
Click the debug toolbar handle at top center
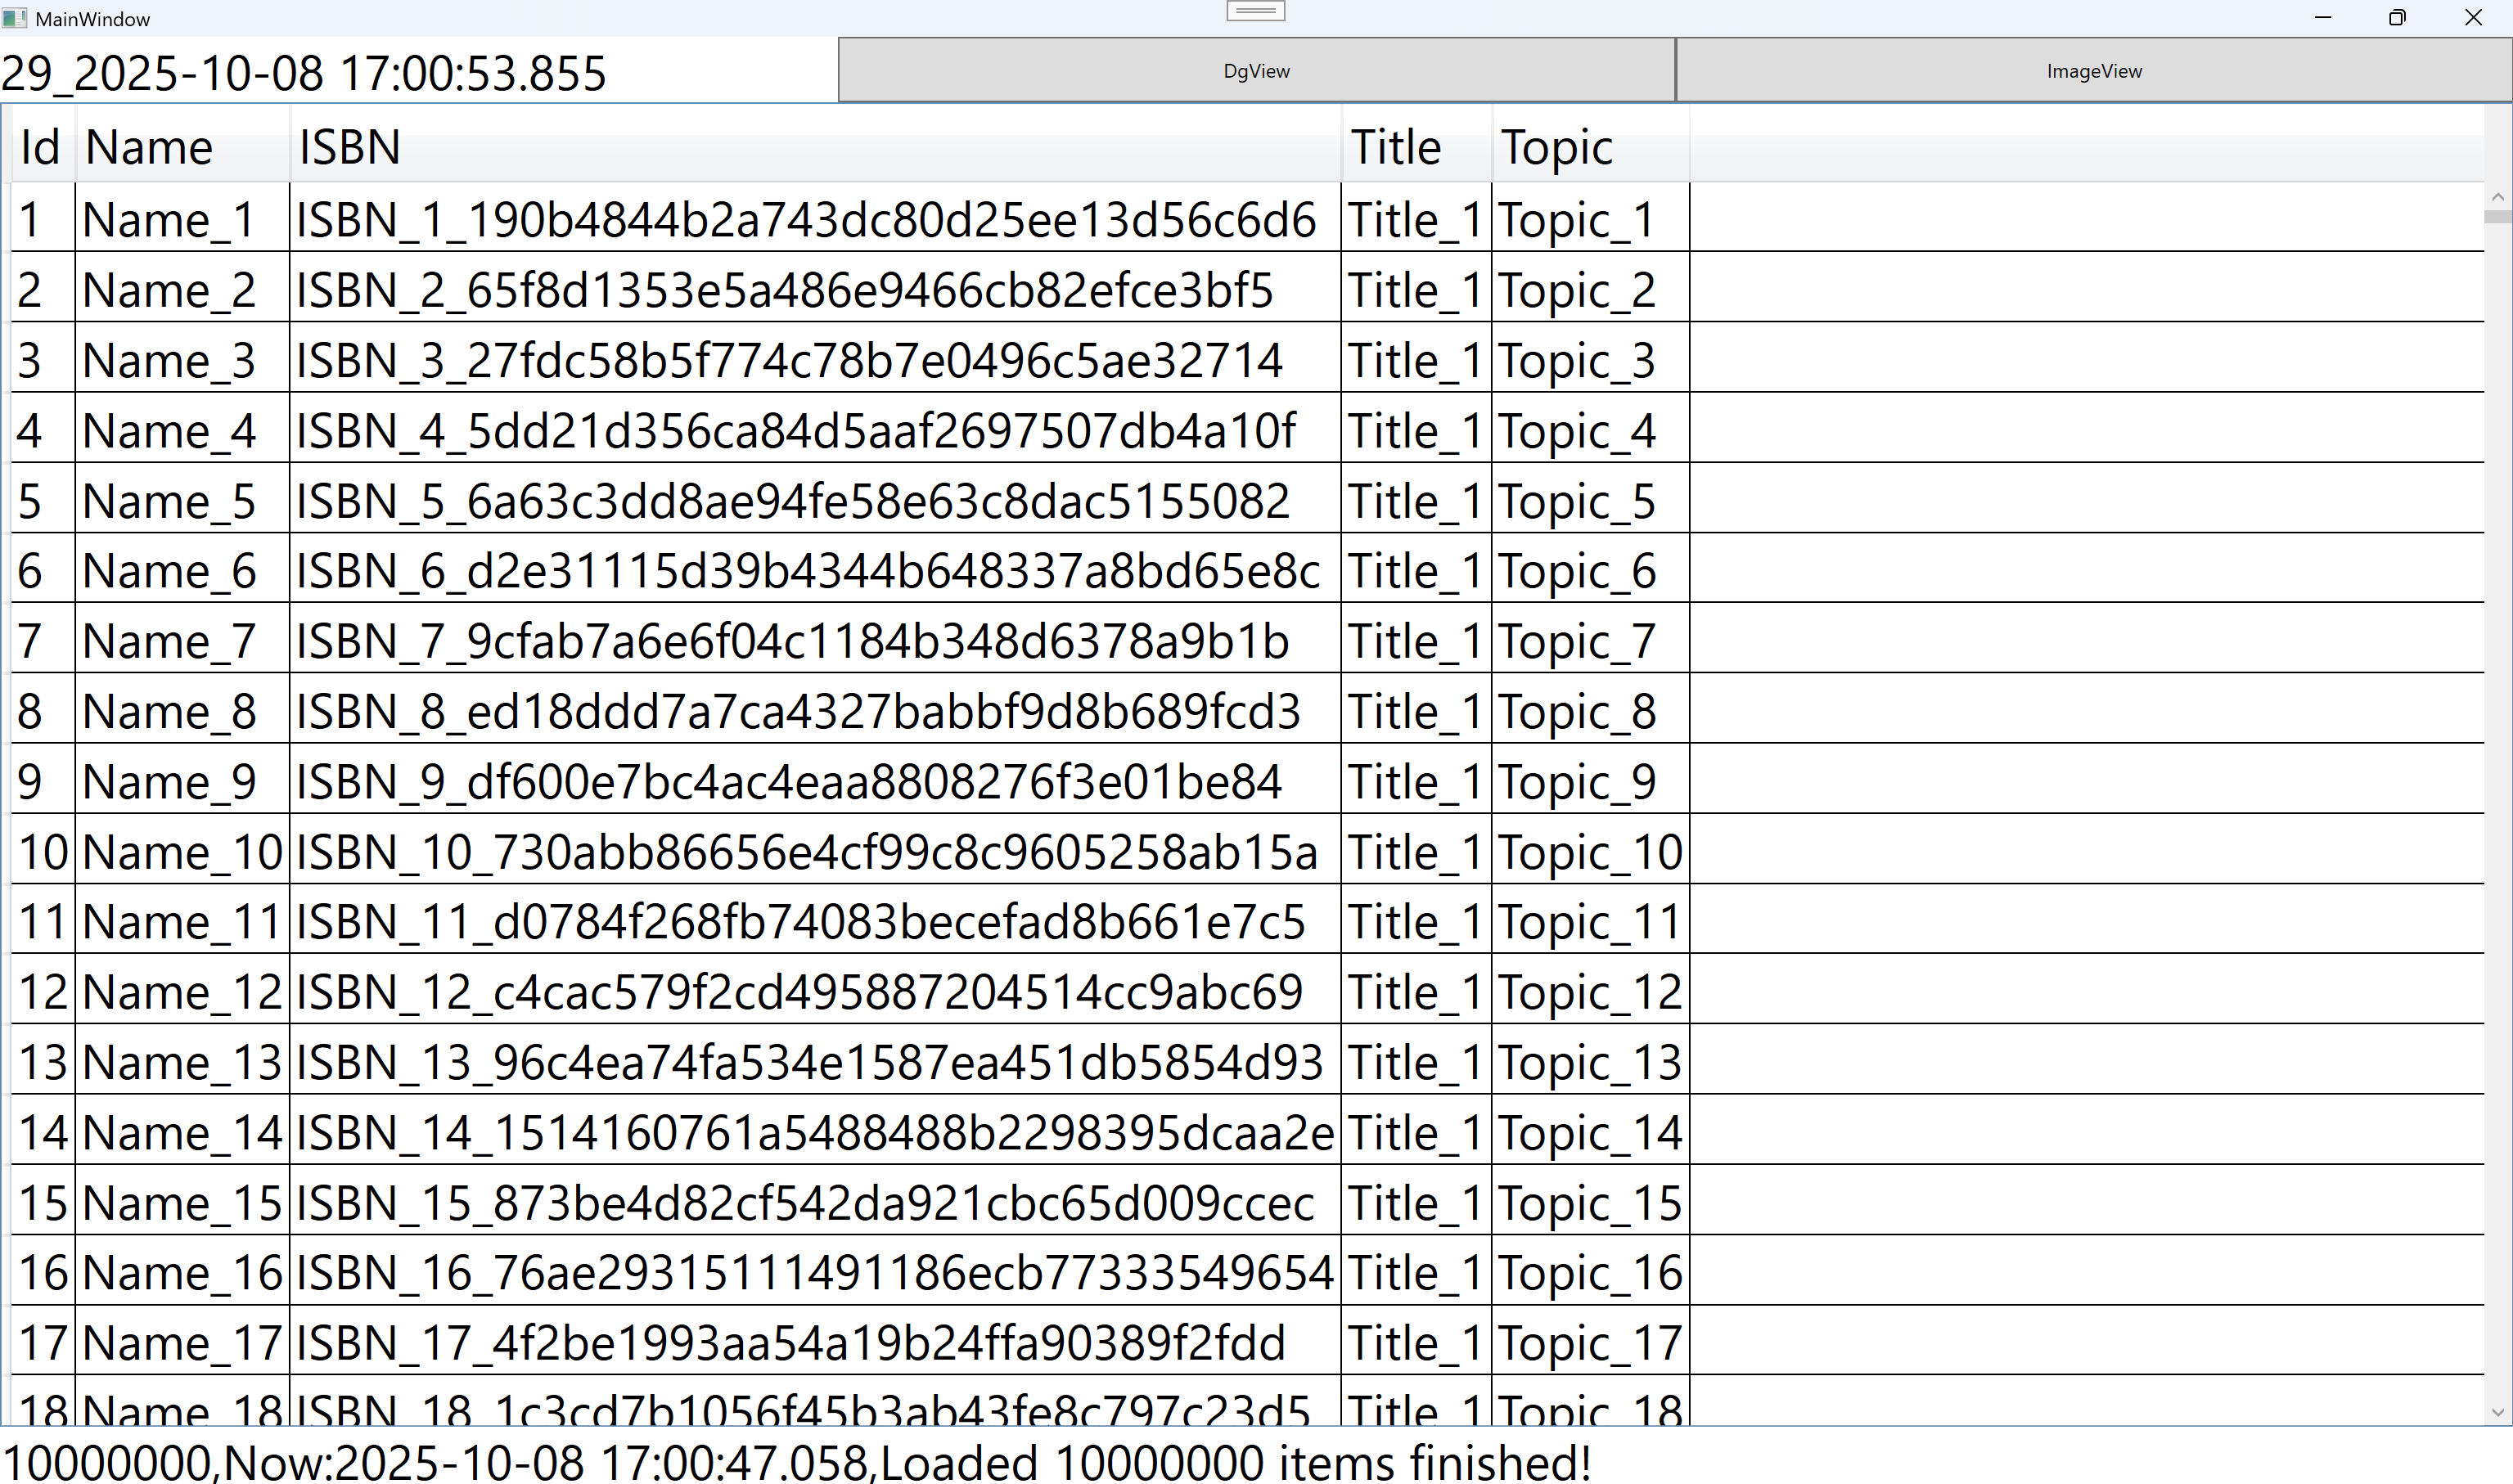click(x=1255, y=11)
